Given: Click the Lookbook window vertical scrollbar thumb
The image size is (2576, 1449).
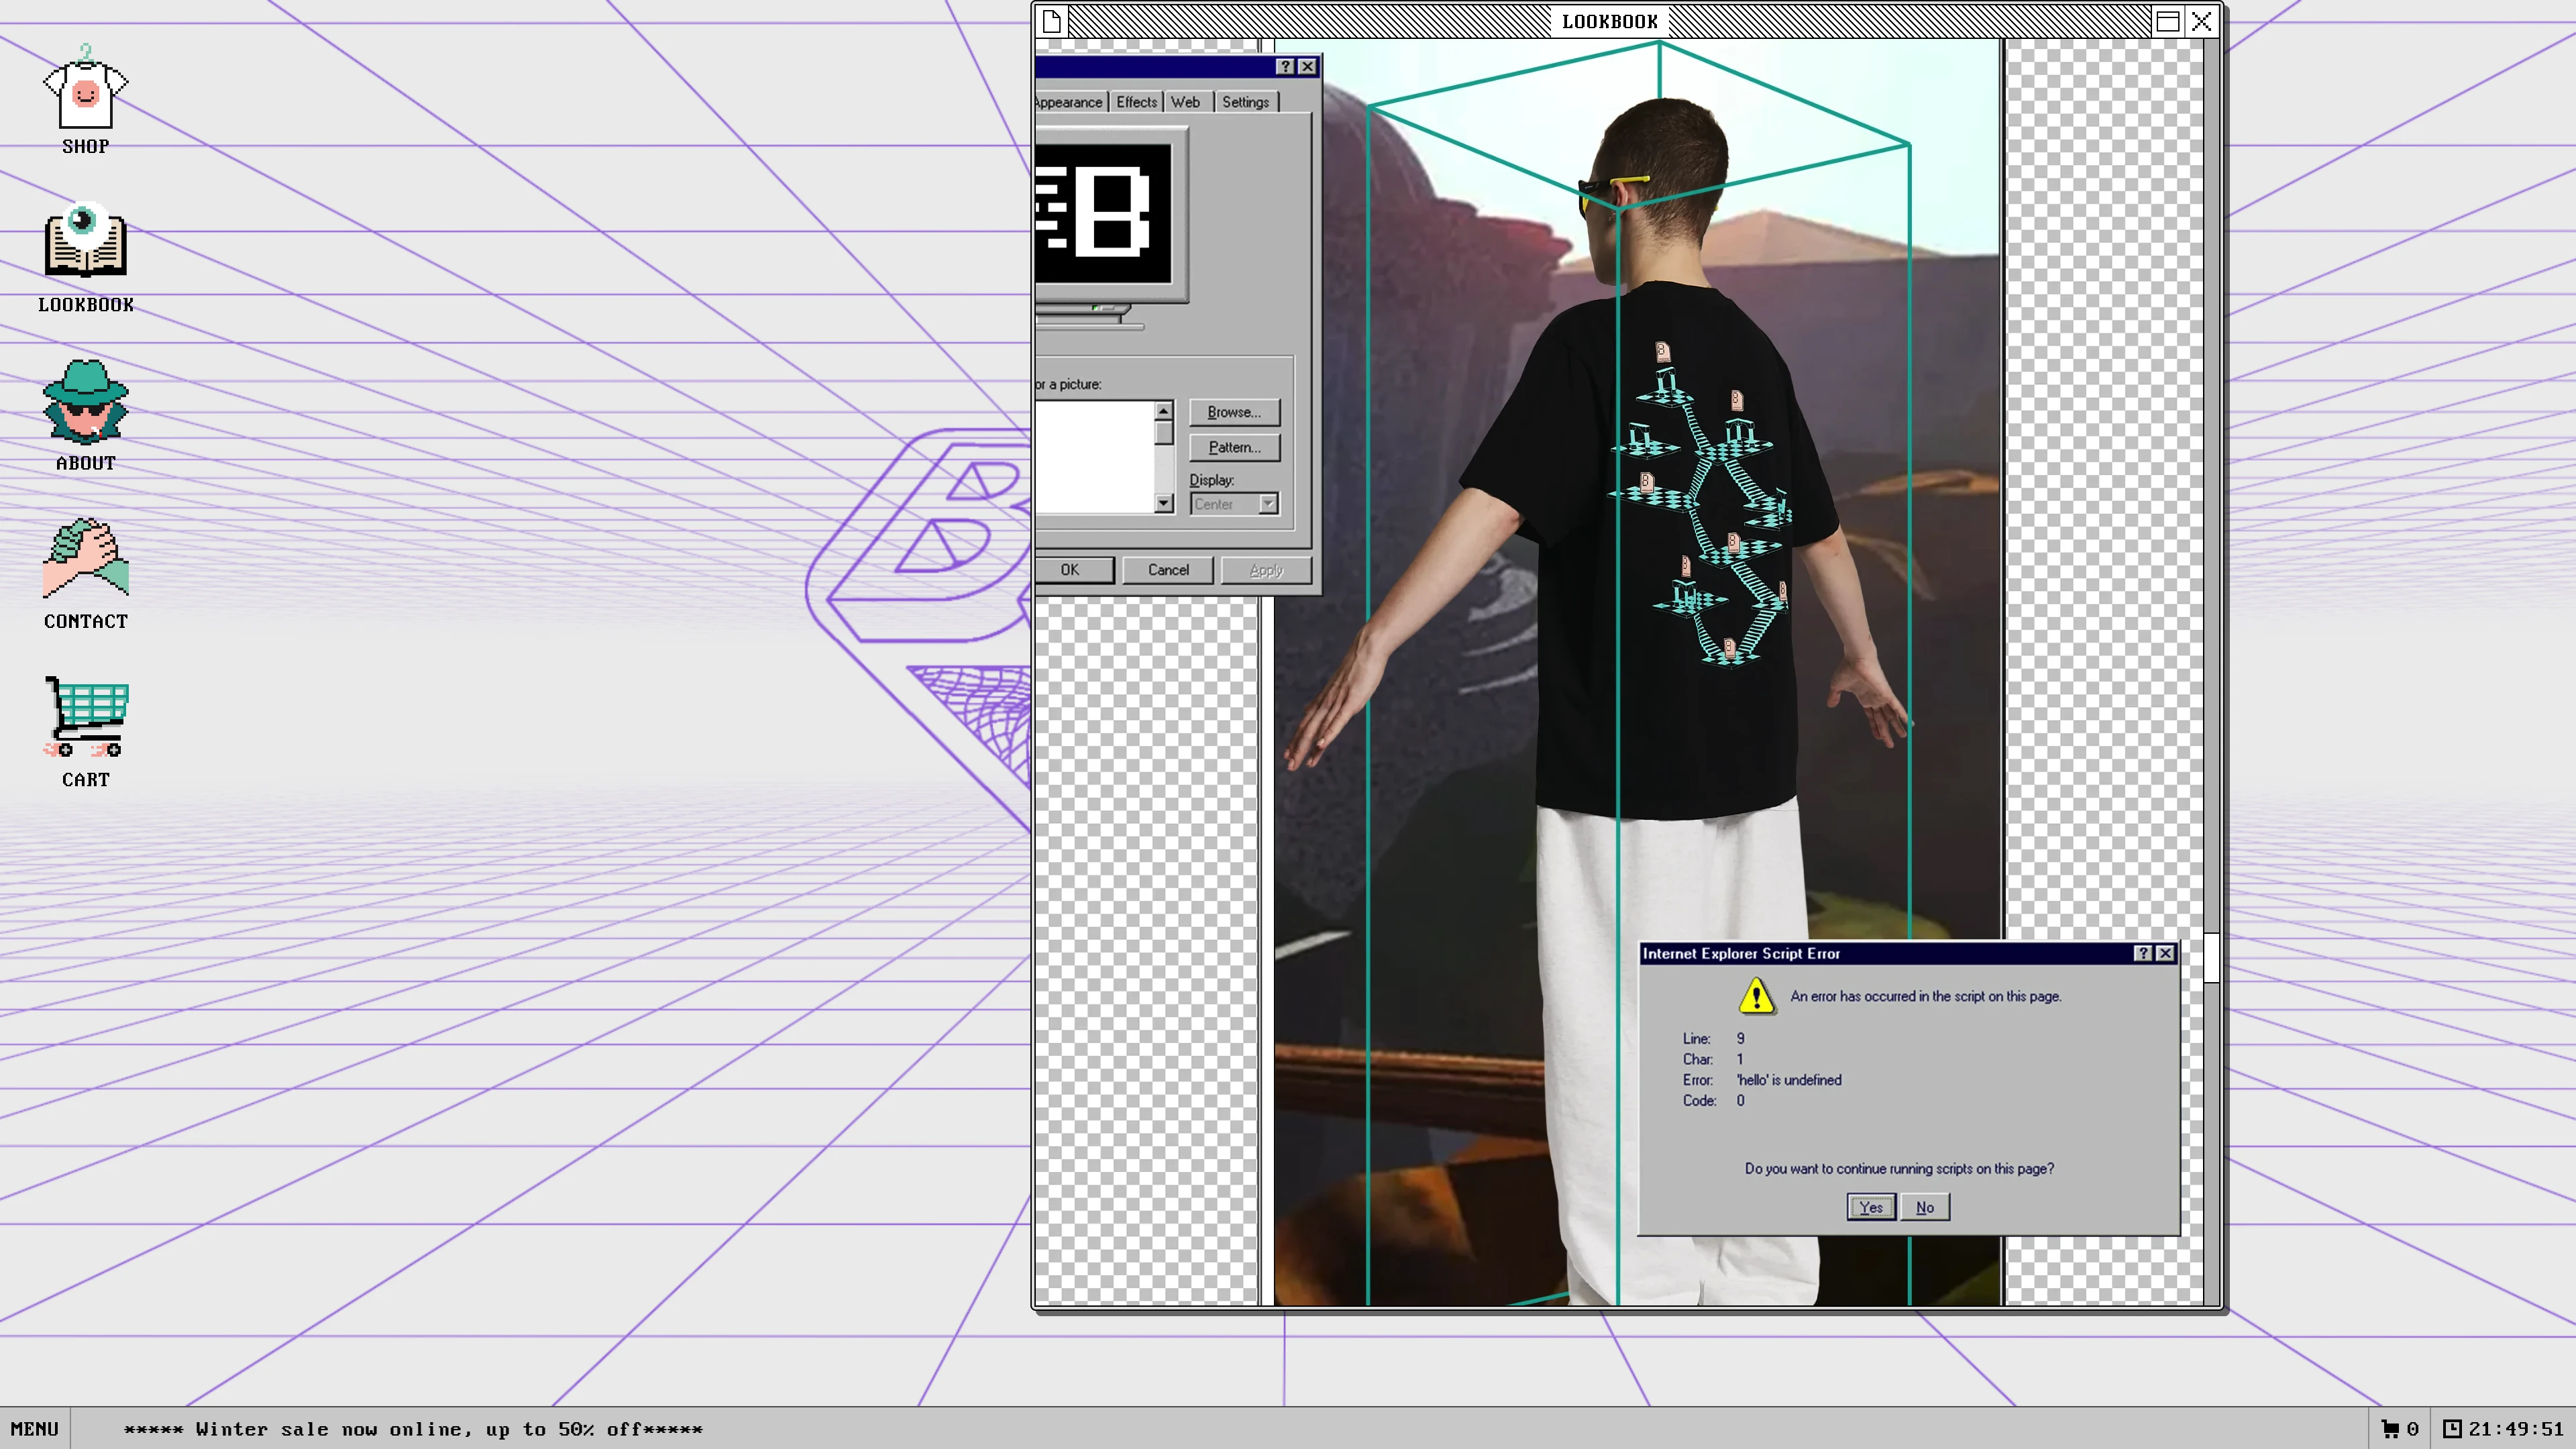Looking at the screenshot, I should (x=2211, y=958).
